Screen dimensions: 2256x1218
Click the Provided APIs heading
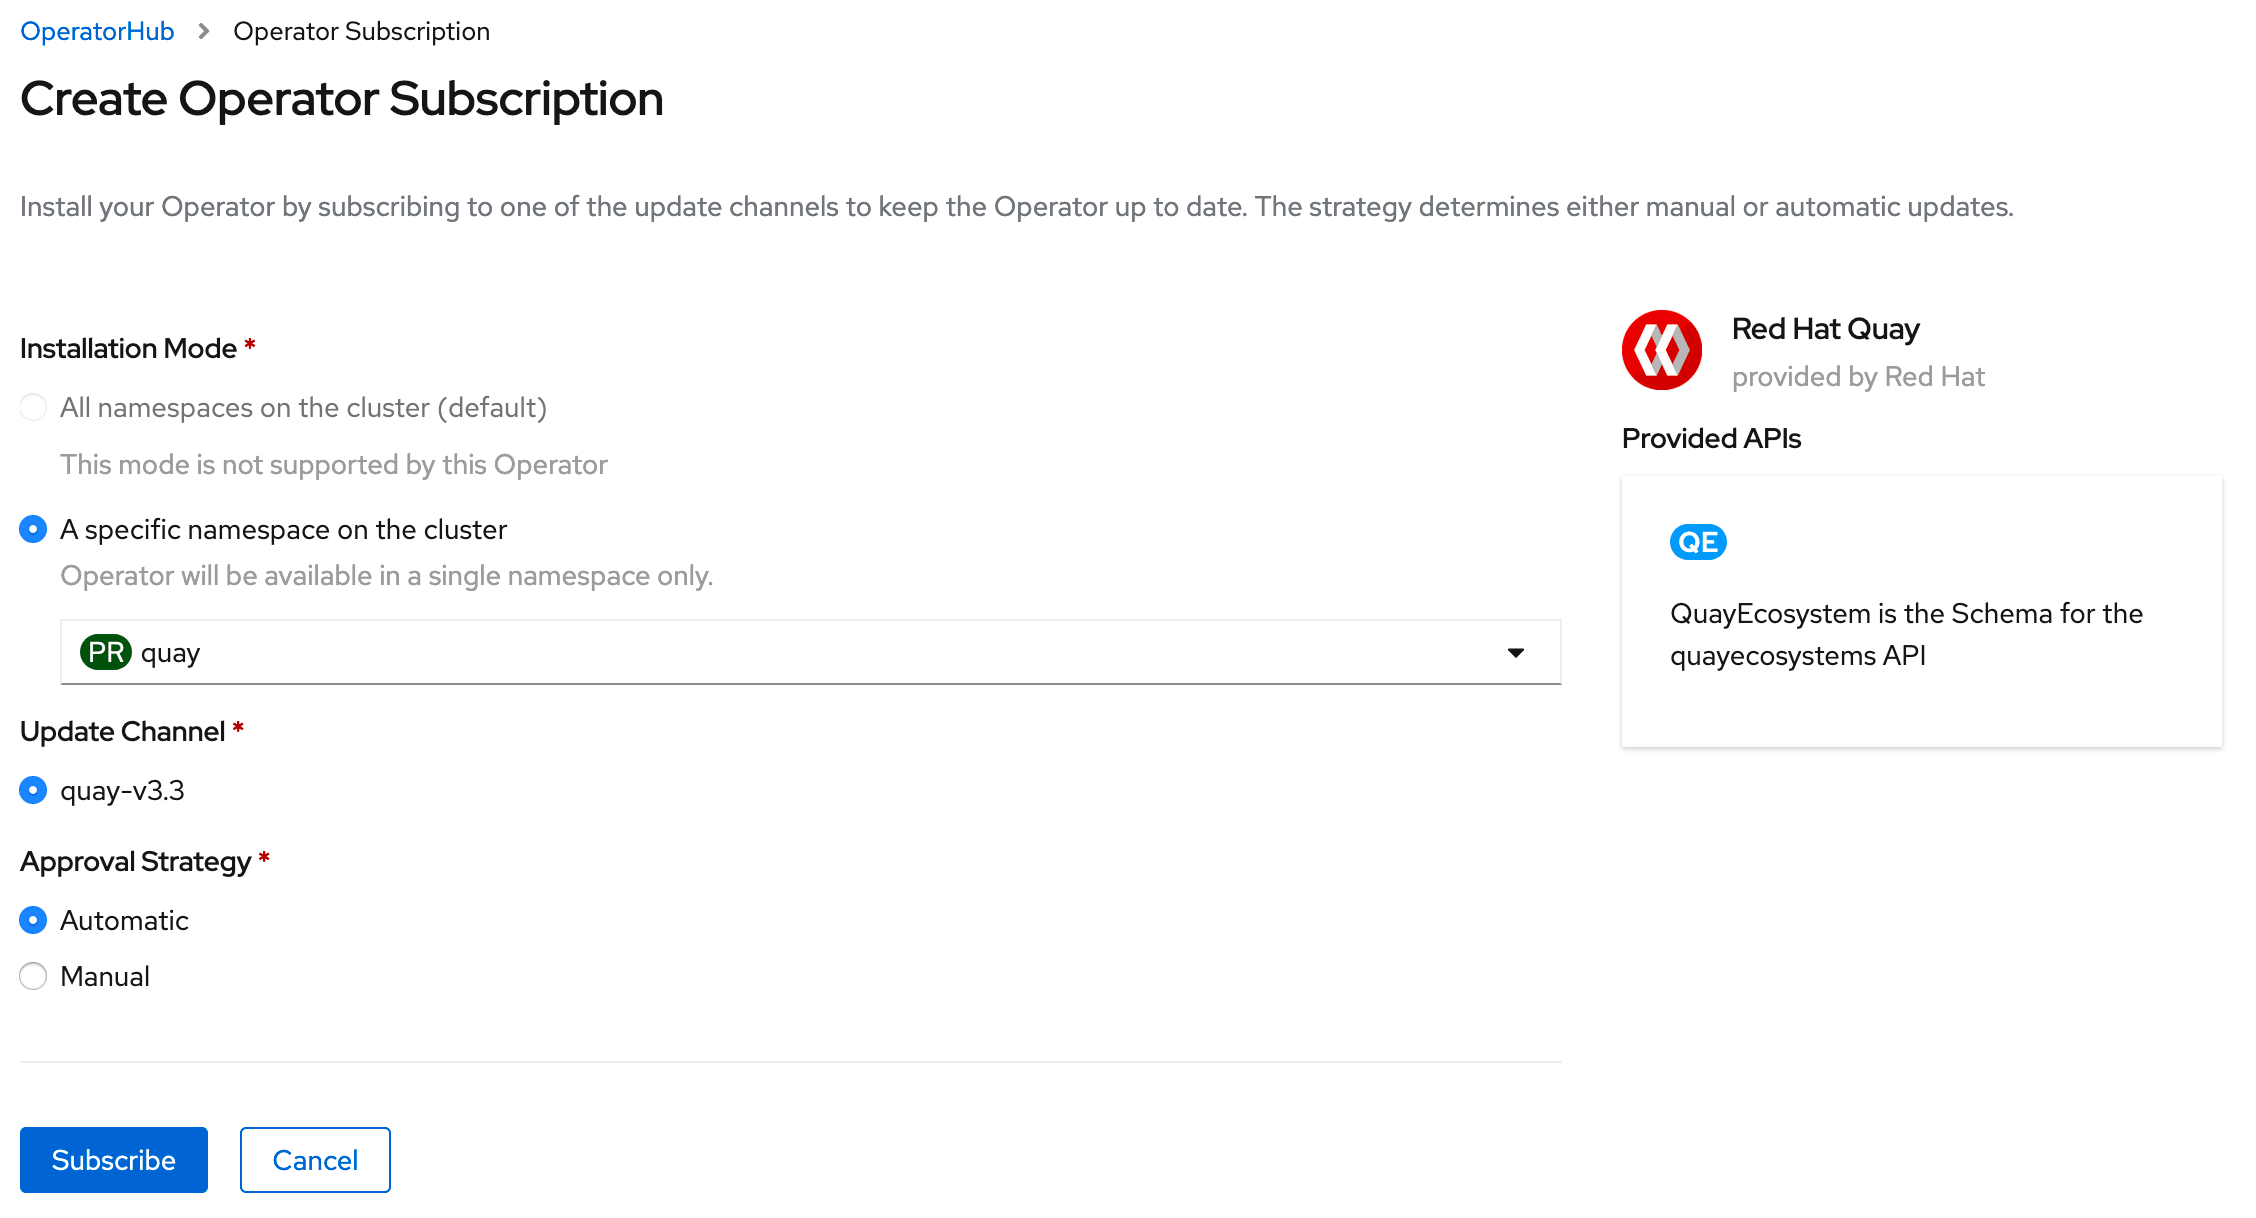(x=1711, y=438)
